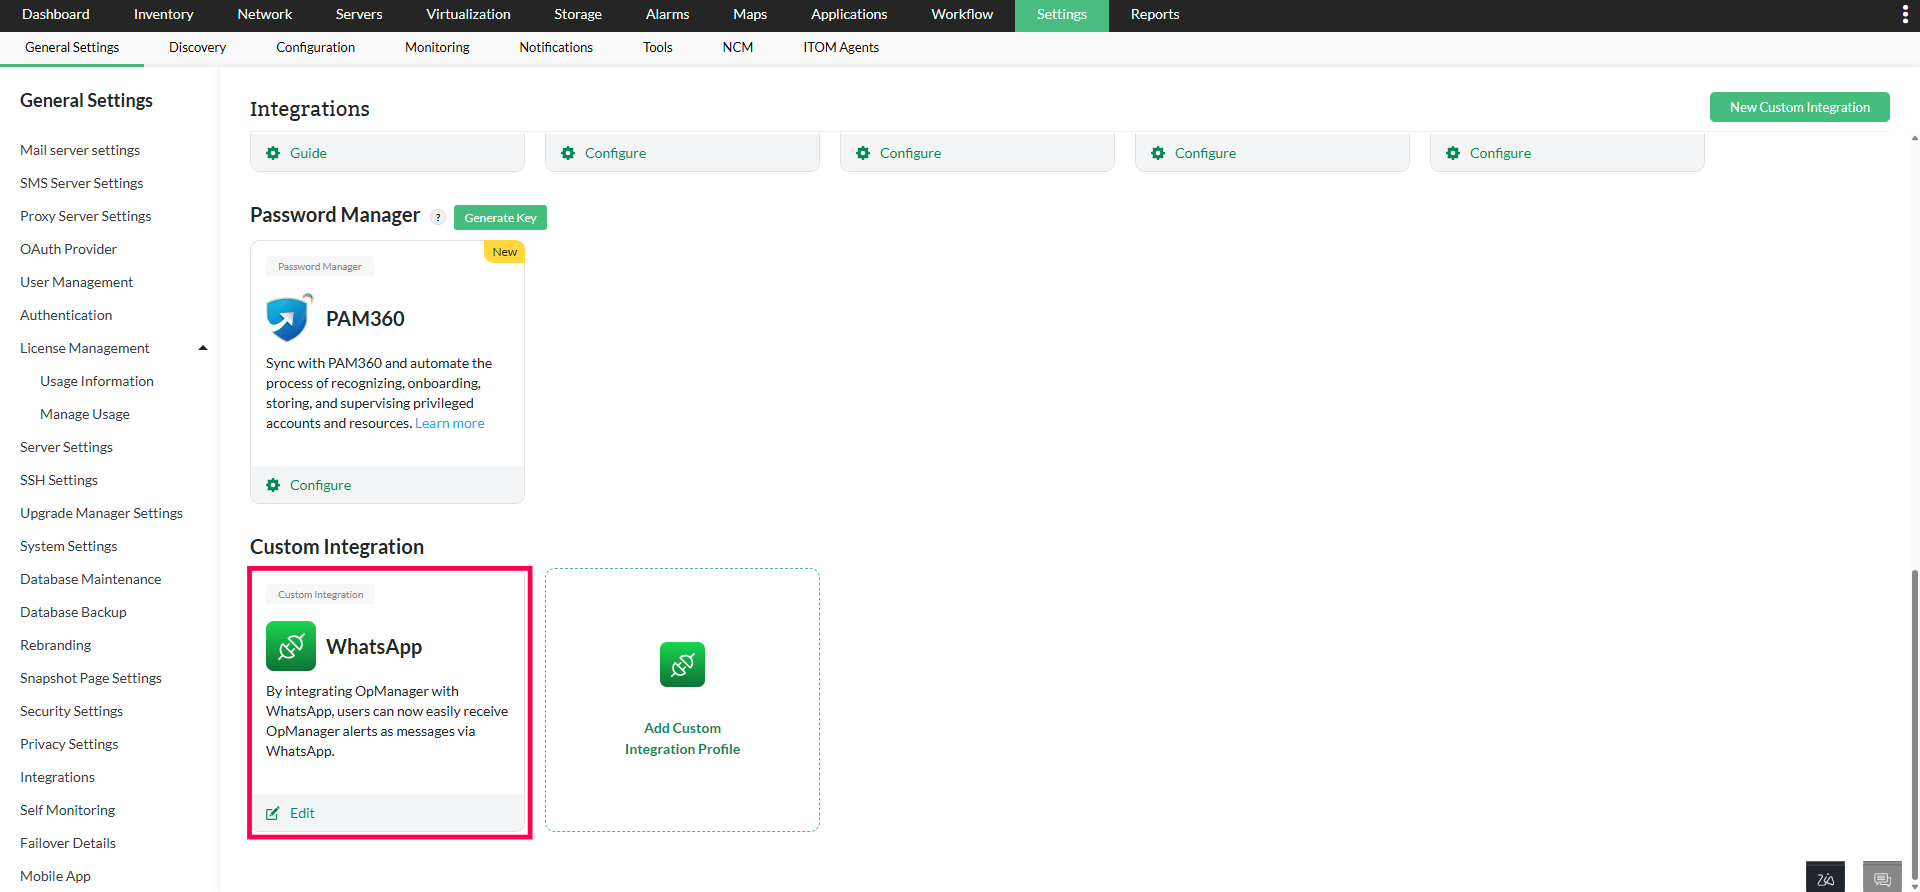Open the ITOM Agents tab
Viewport: 1920px width, 892px height.
click(x=841, y=48)
